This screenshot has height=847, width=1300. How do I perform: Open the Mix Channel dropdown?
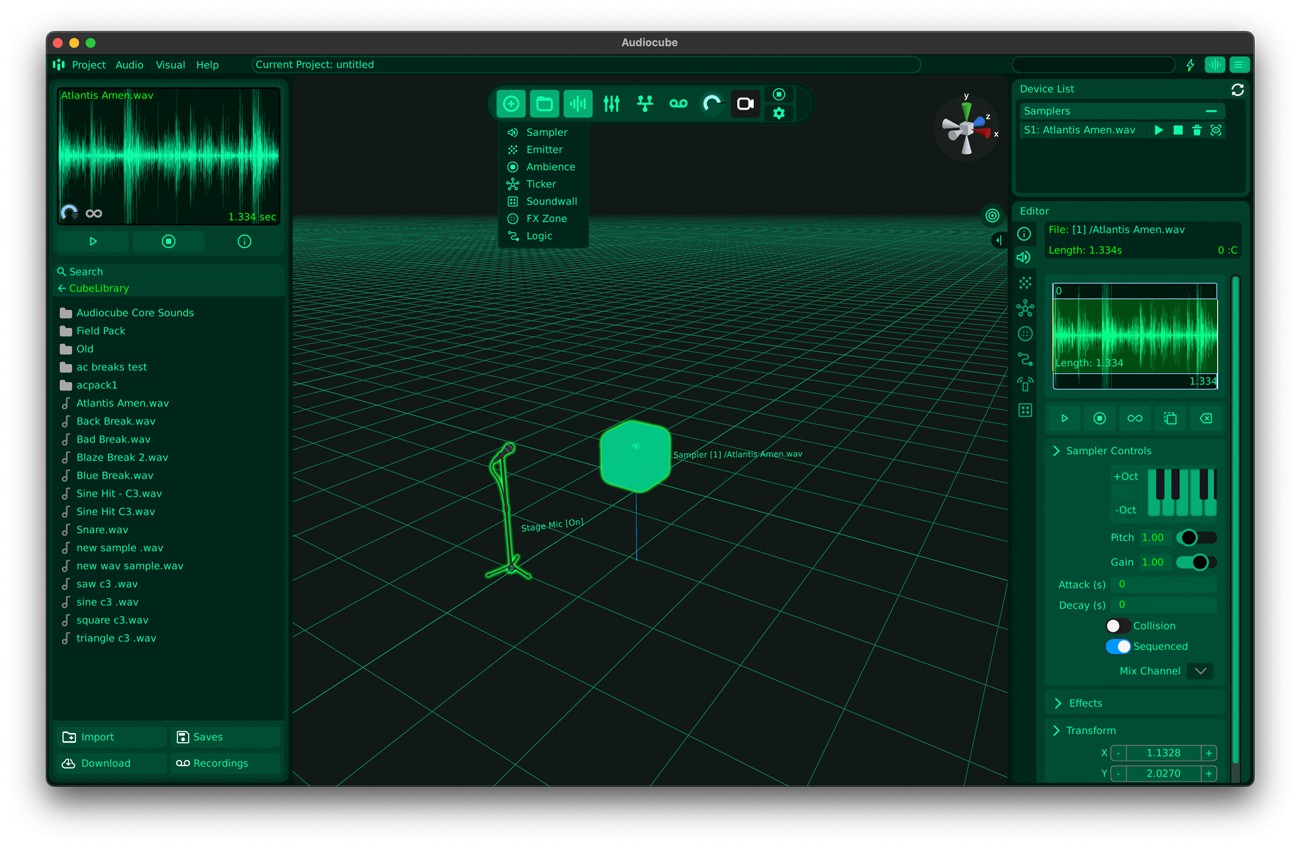(1200, 671)
